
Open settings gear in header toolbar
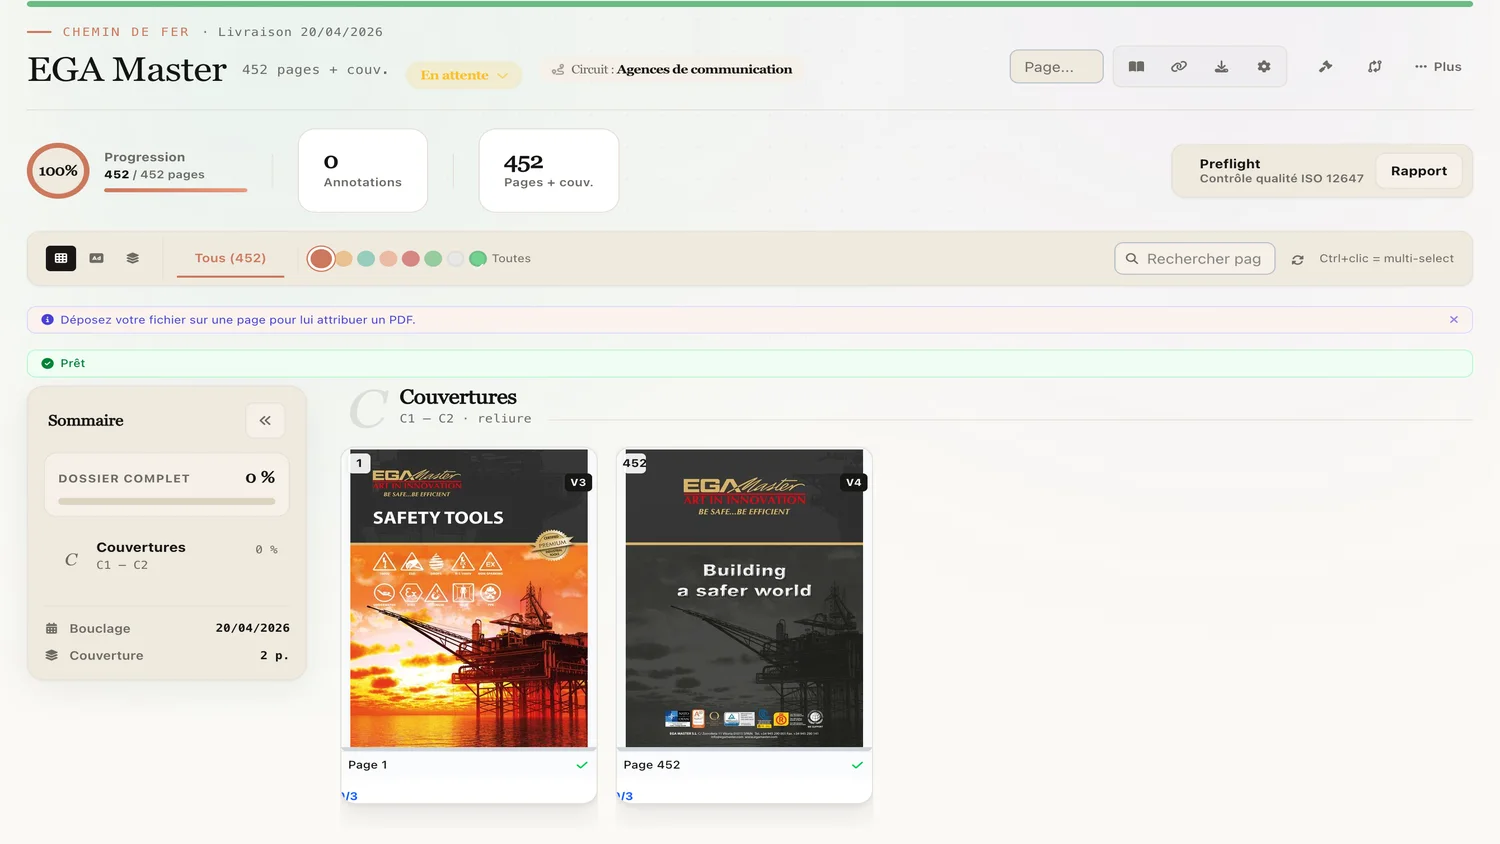point(1264,67)
